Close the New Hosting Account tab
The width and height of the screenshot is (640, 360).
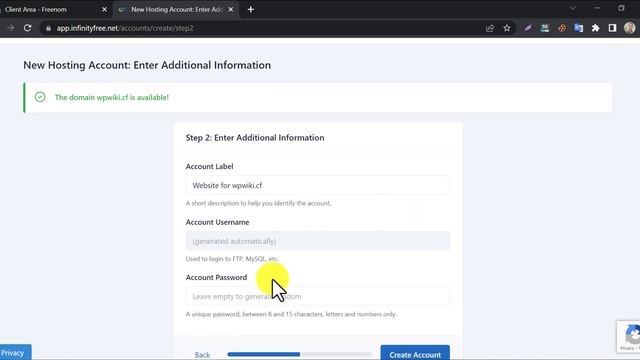(231, 9)
